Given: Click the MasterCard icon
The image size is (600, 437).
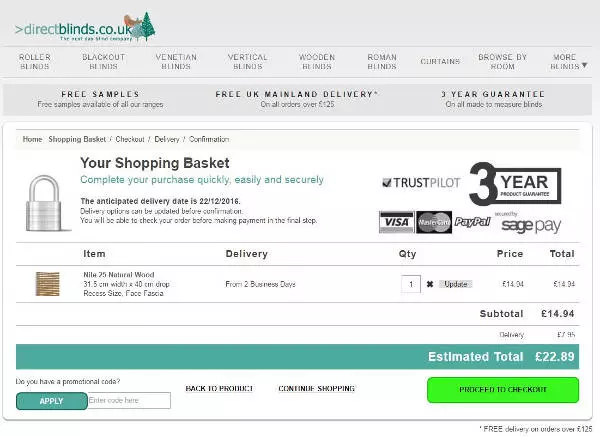Looking at the screenshot, I should [x=433, y=221].
